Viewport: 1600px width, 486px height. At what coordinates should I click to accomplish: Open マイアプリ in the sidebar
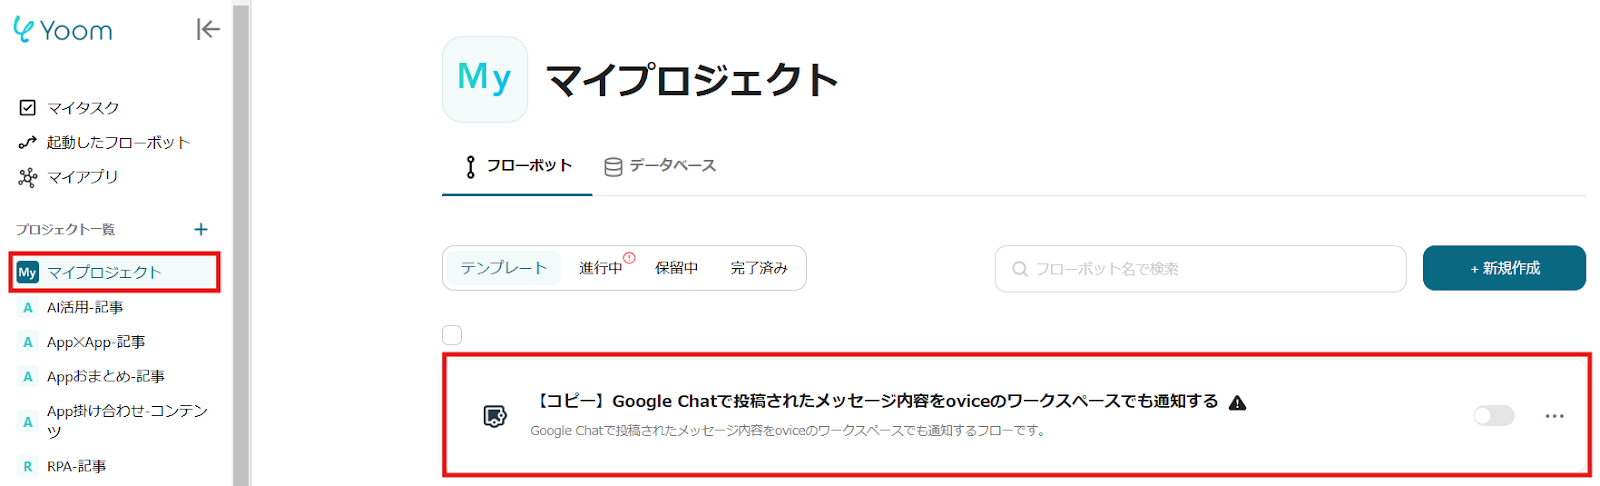[82, 177]
